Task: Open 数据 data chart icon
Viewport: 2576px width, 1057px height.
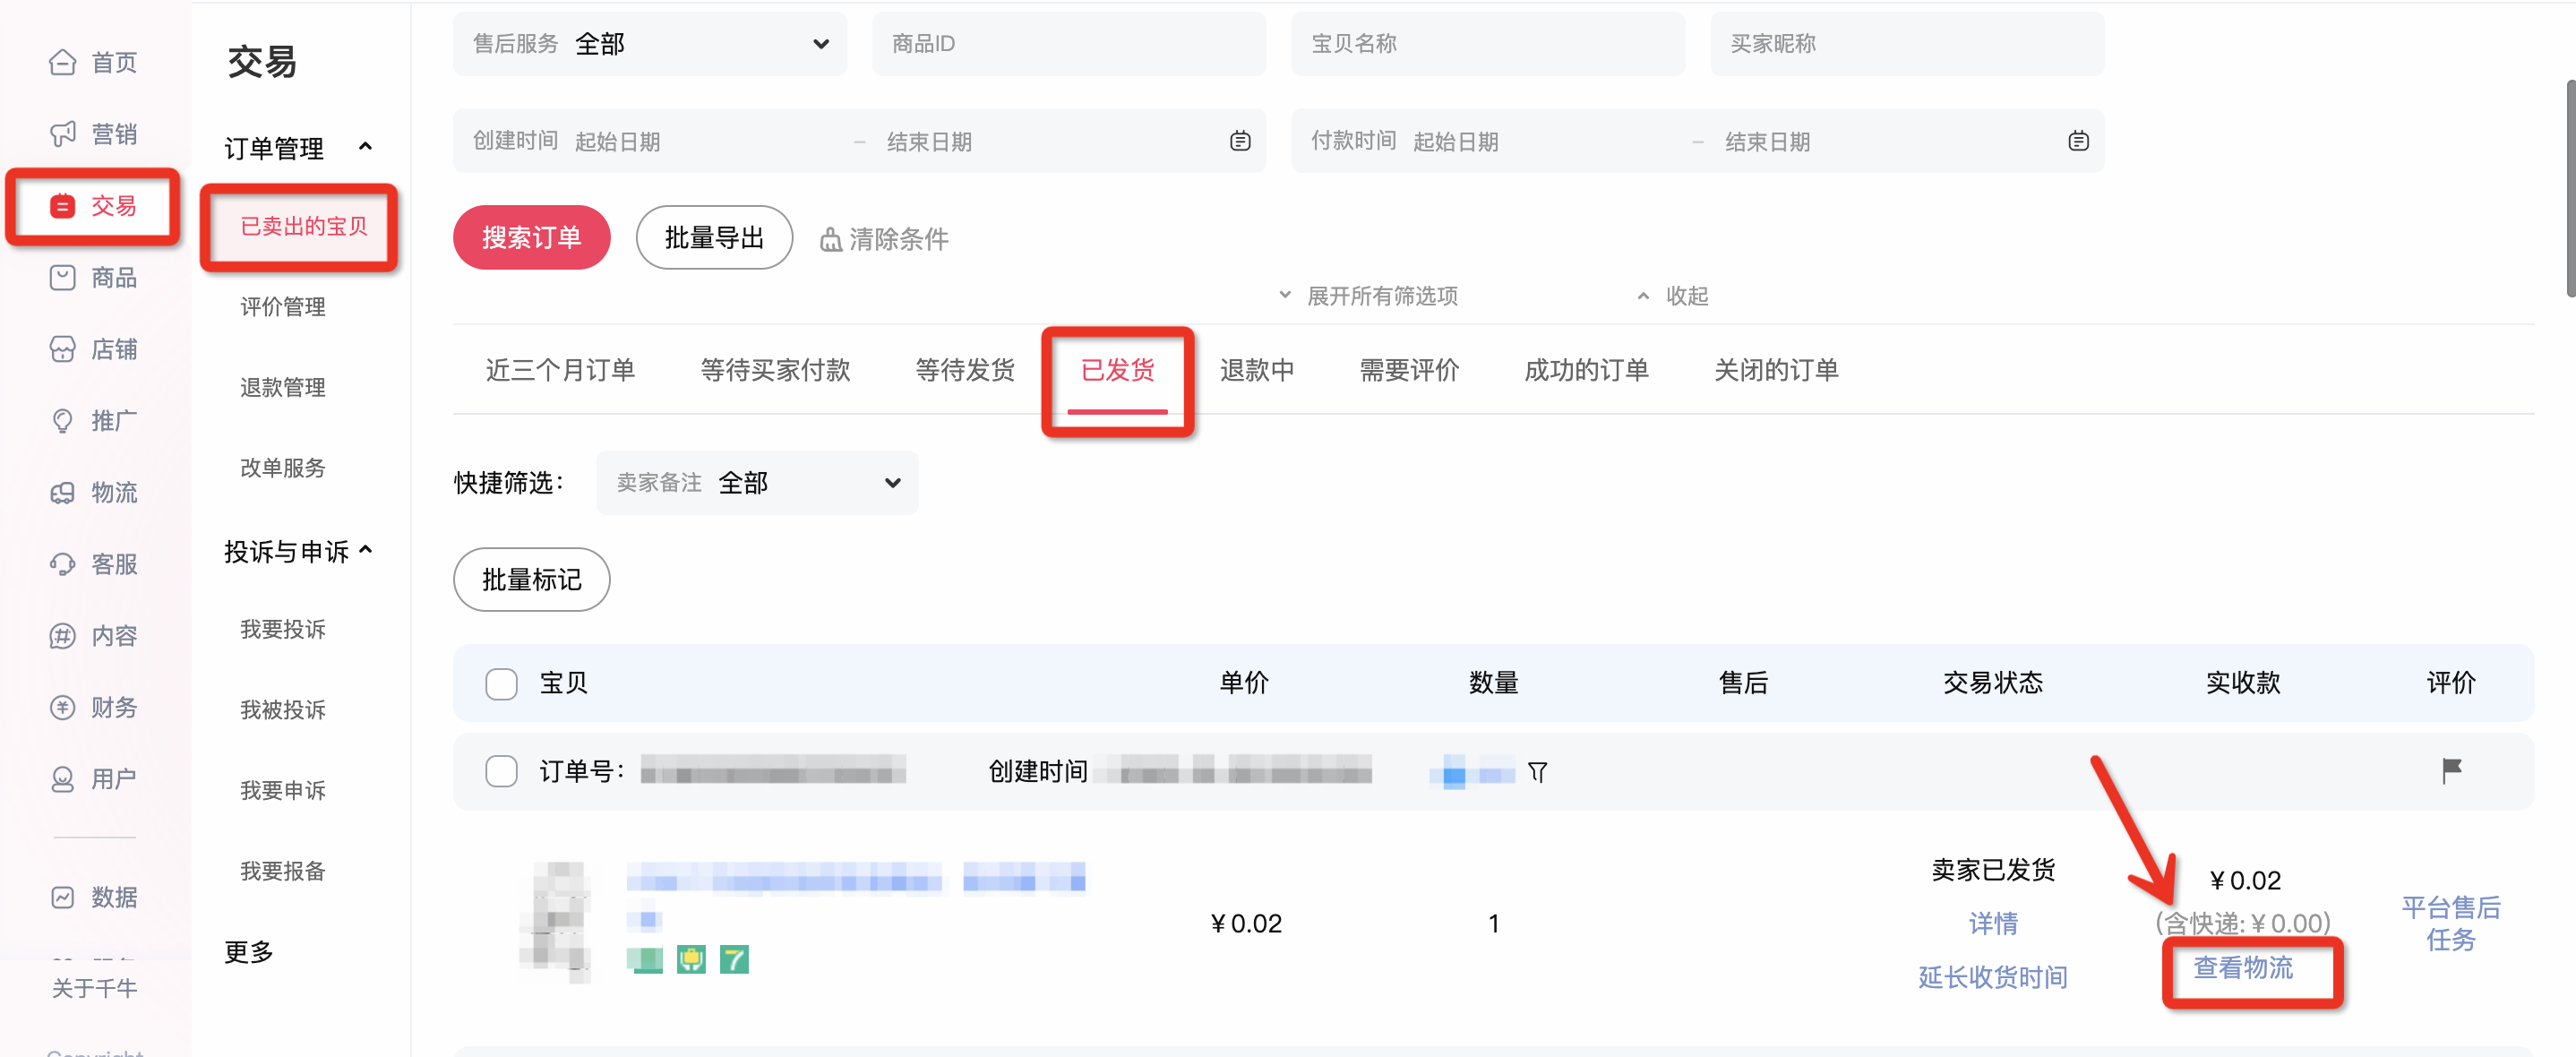Action: (x=62, y=897)
